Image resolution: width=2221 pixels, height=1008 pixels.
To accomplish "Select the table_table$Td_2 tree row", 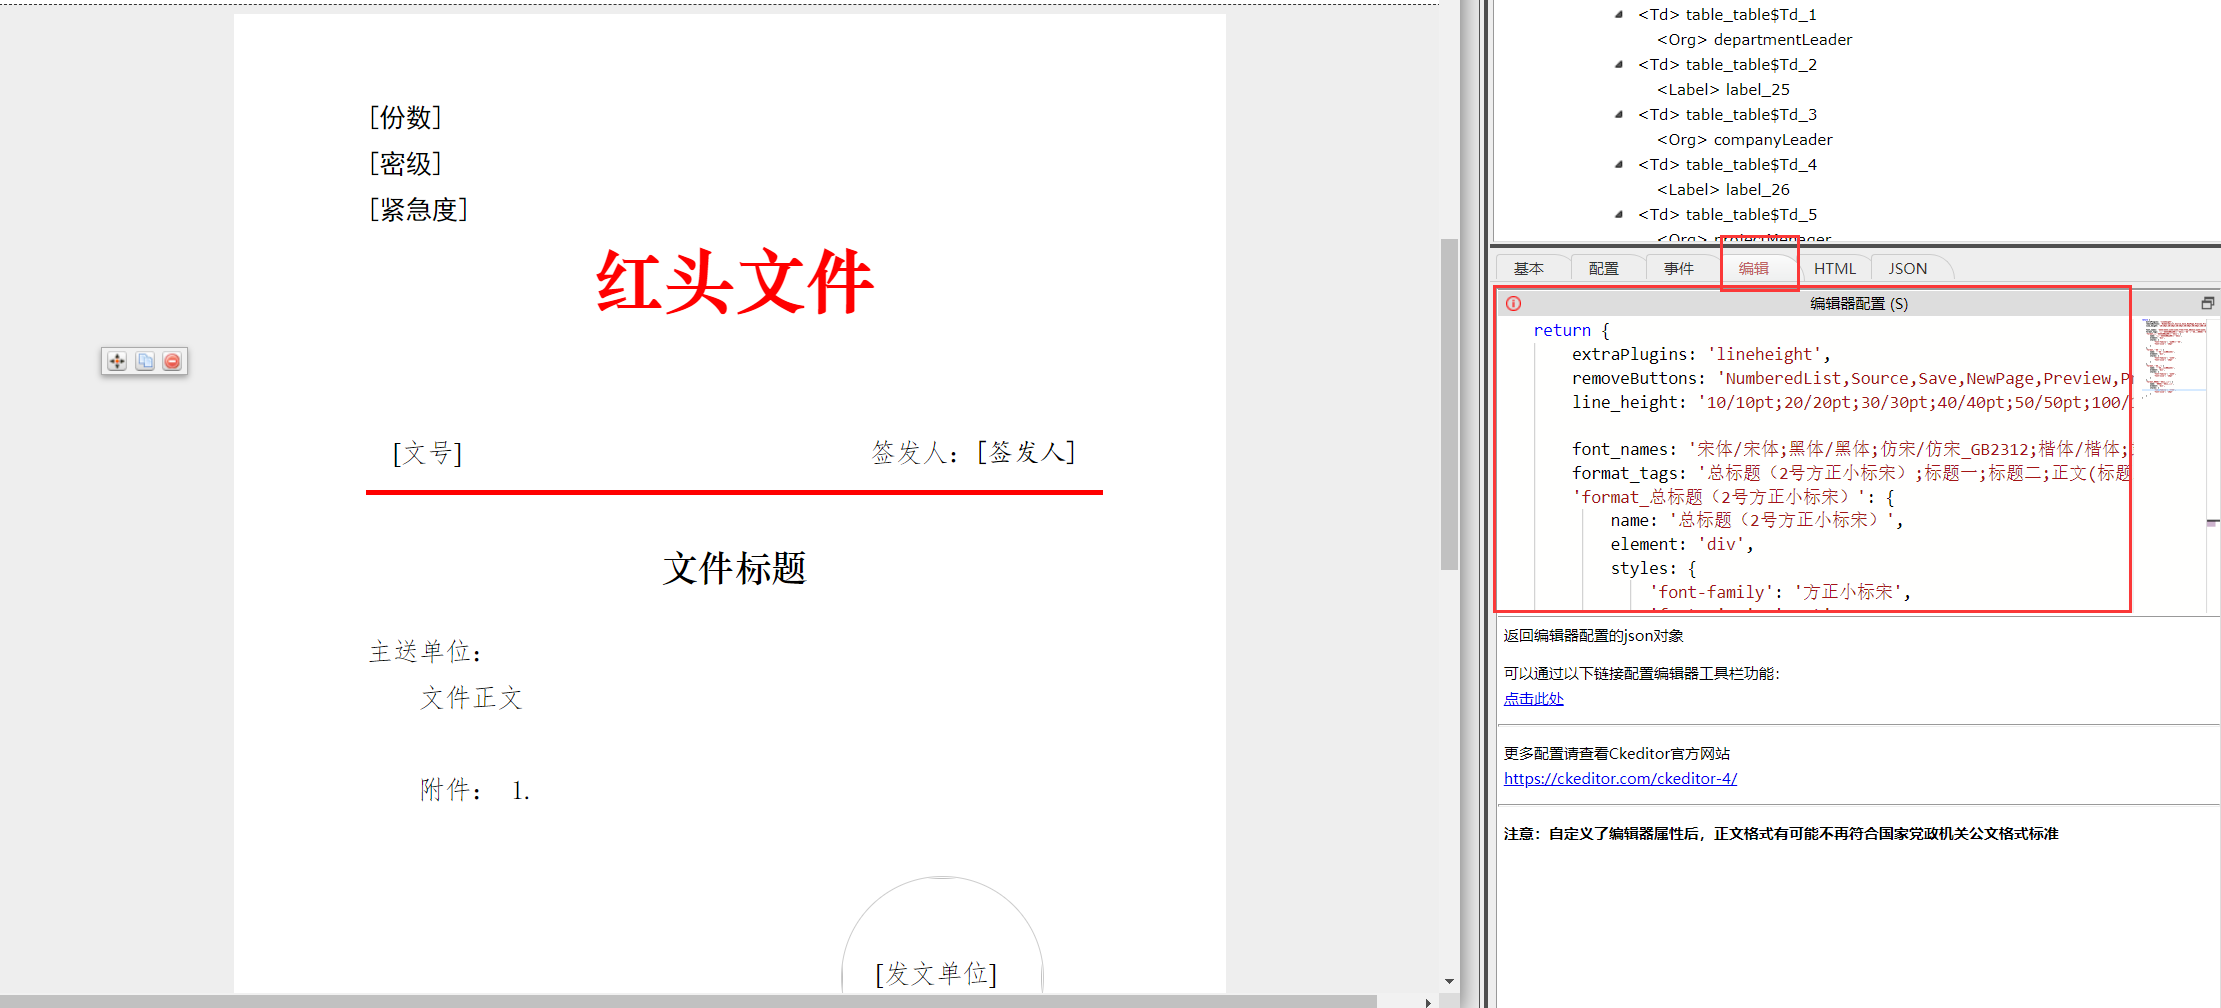I will pos(1727,64).
